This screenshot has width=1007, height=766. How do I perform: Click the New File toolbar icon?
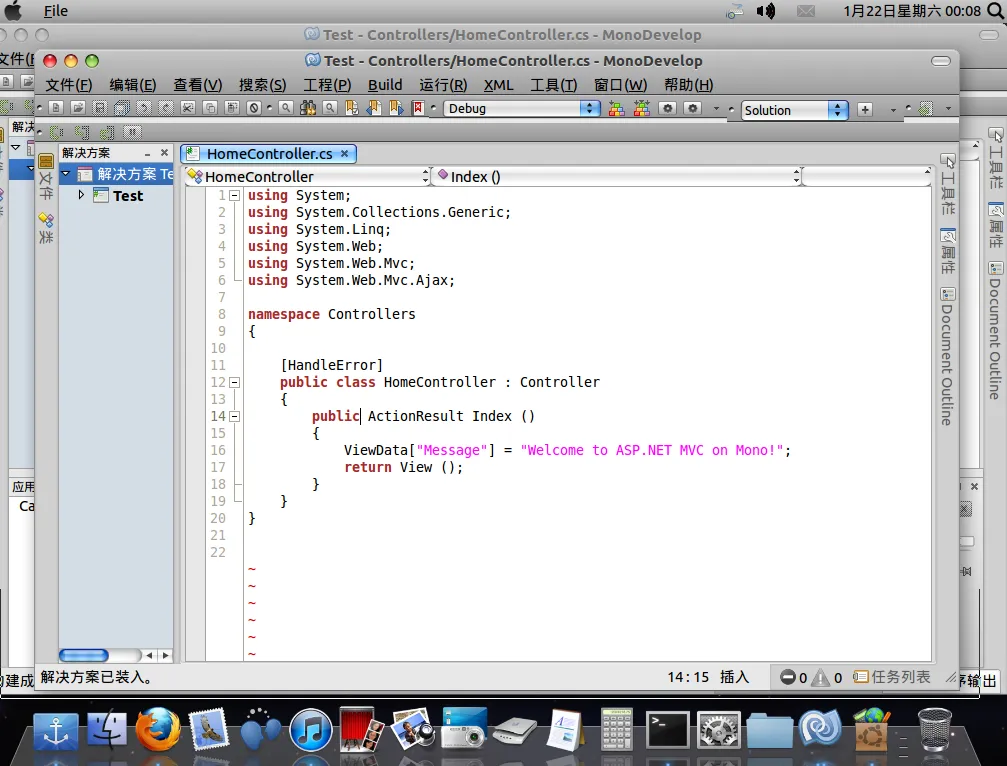click(x=56, y=108)
